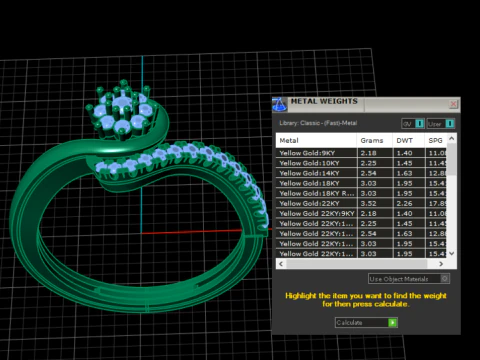Select the Yellow Gold:18KY R... row
This screenshot has width=480, height=360.
tap(361, 193)
